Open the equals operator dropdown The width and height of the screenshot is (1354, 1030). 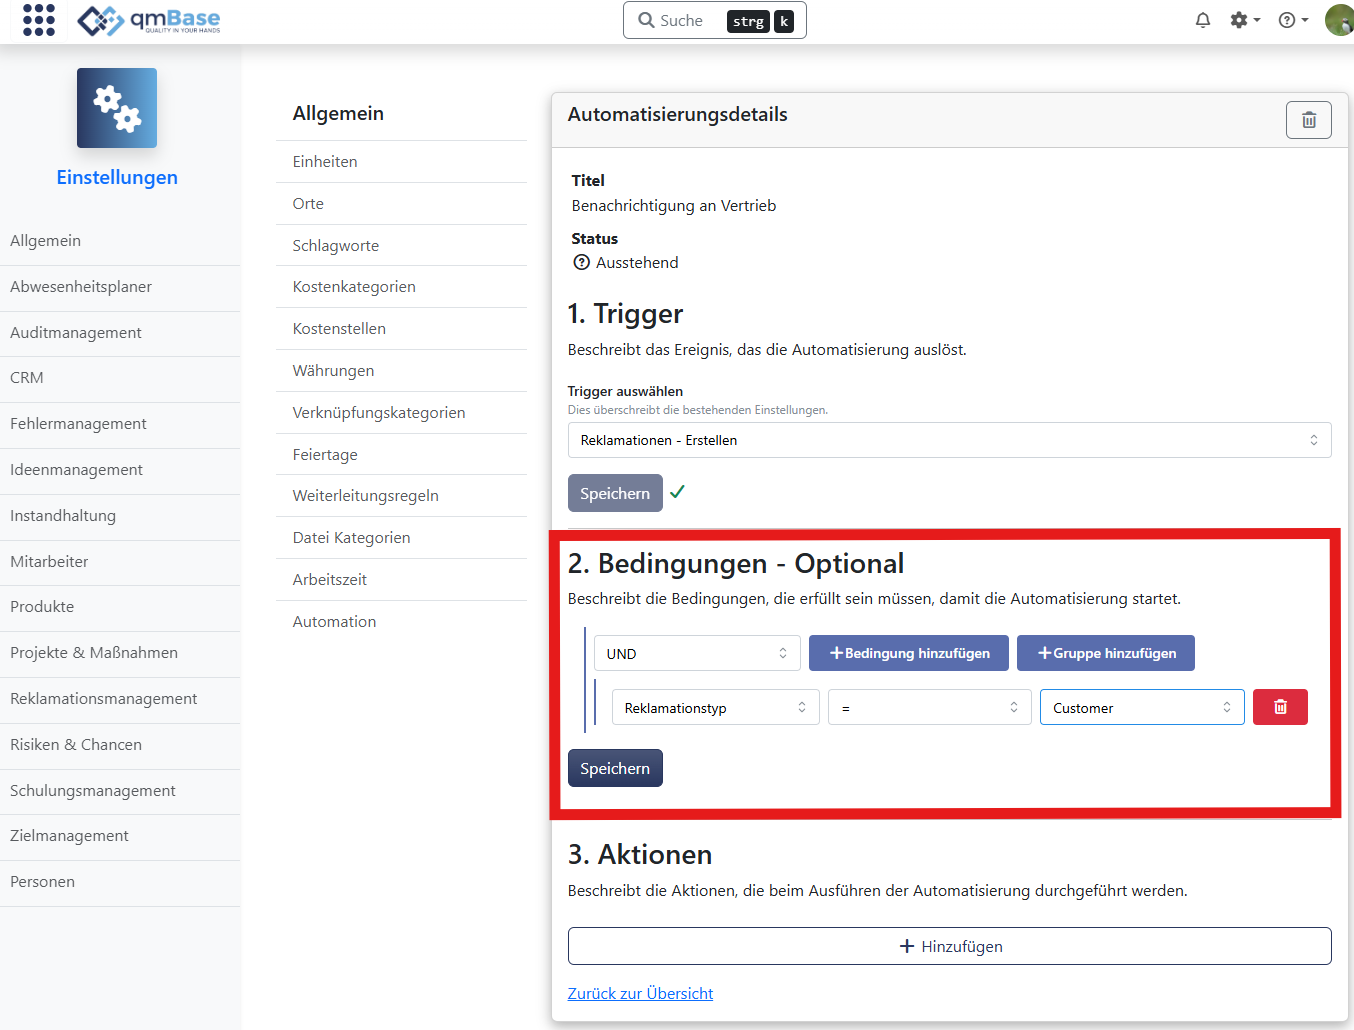pos(929,707)
